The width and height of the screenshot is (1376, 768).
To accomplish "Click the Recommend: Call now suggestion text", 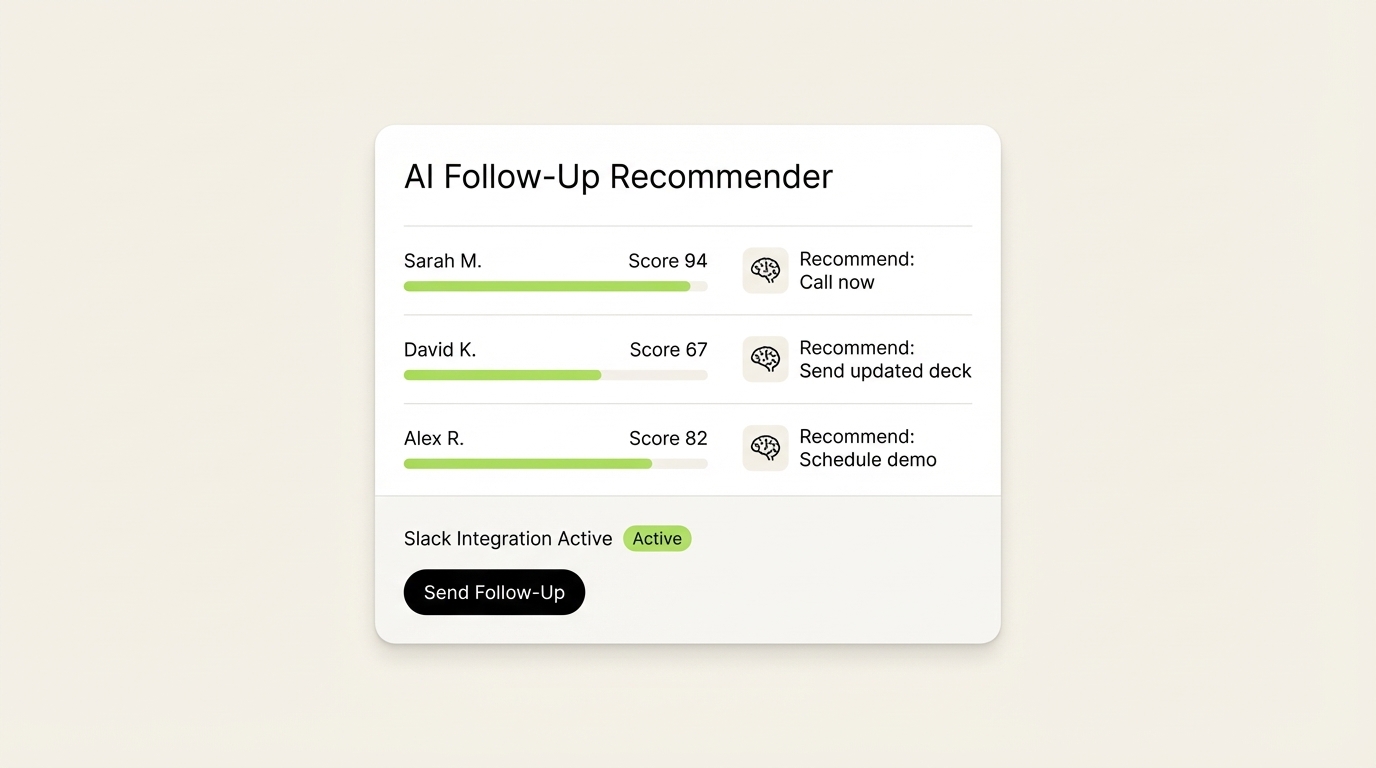I will tap(856, 270).
